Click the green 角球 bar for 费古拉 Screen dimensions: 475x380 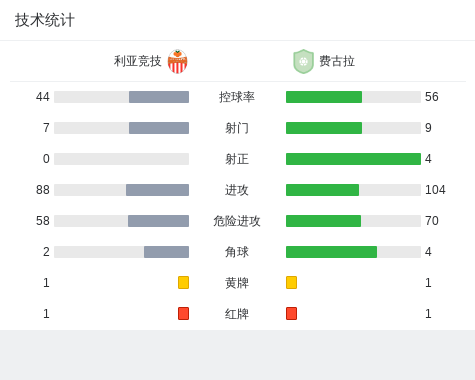click(331, 252)
